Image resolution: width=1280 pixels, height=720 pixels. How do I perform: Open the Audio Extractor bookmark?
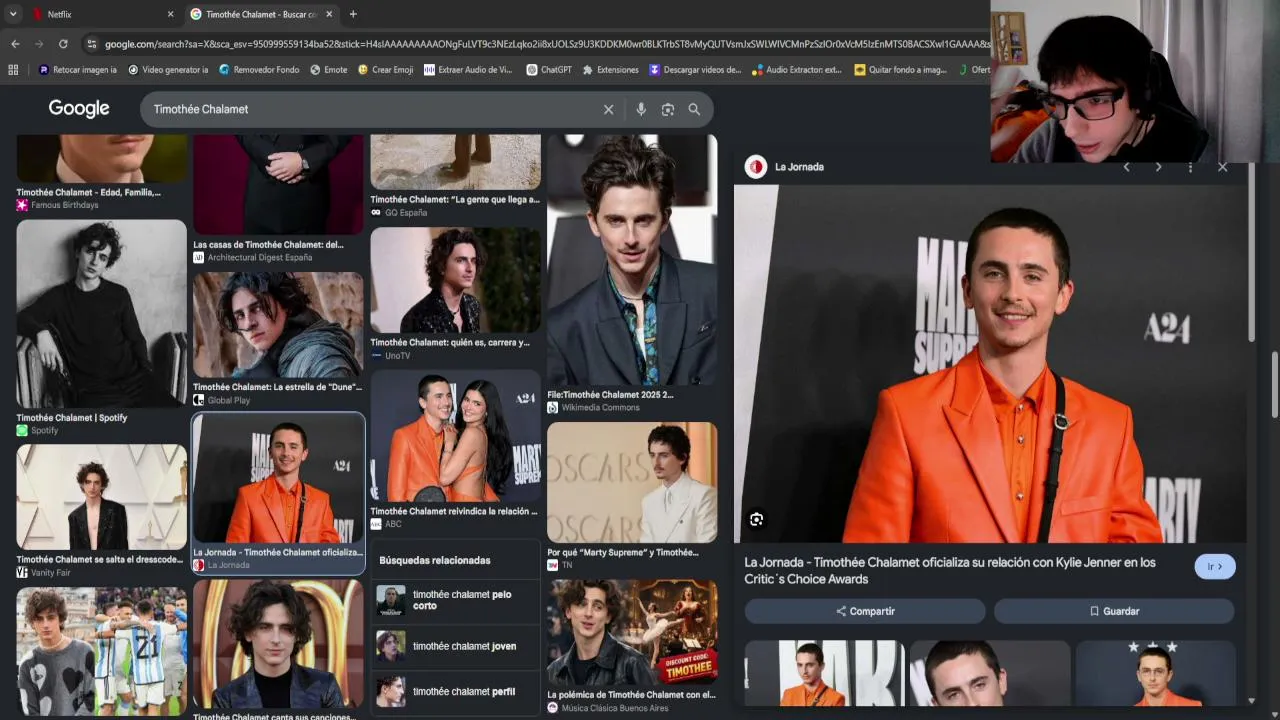pyautogui.click(x=798, y=70)
